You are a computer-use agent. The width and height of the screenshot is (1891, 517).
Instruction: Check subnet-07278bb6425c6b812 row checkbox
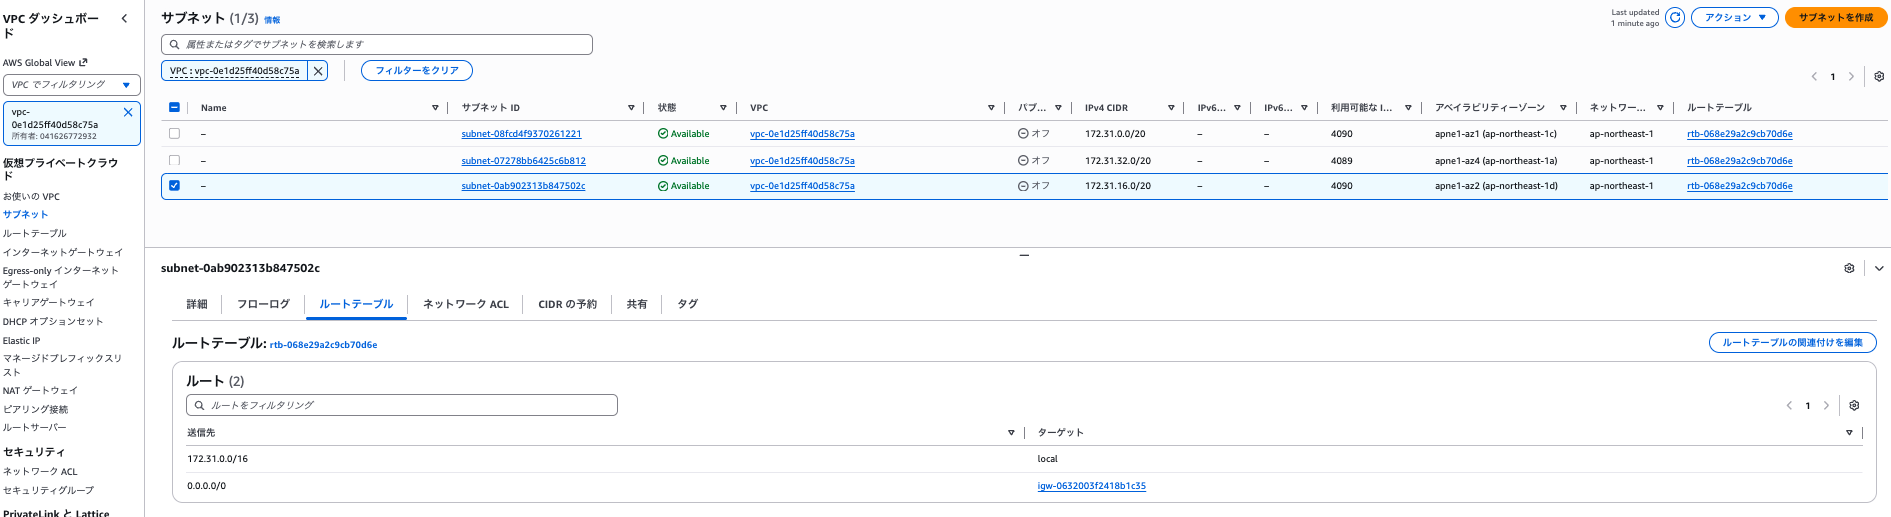175,160
